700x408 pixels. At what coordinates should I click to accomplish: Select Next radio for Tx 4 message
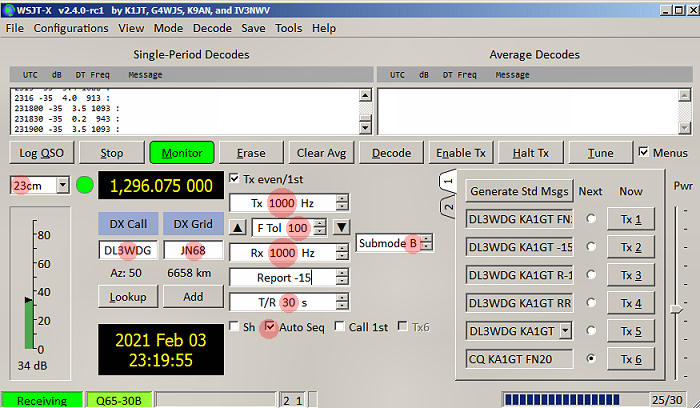591,302
